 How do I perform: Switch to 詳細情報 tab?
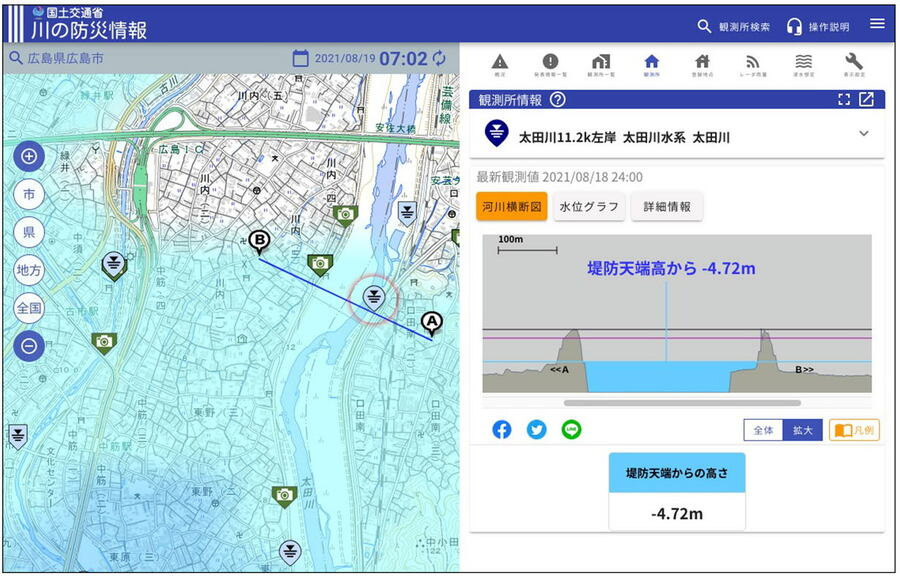pyautogui.click(x=666, y=207)
